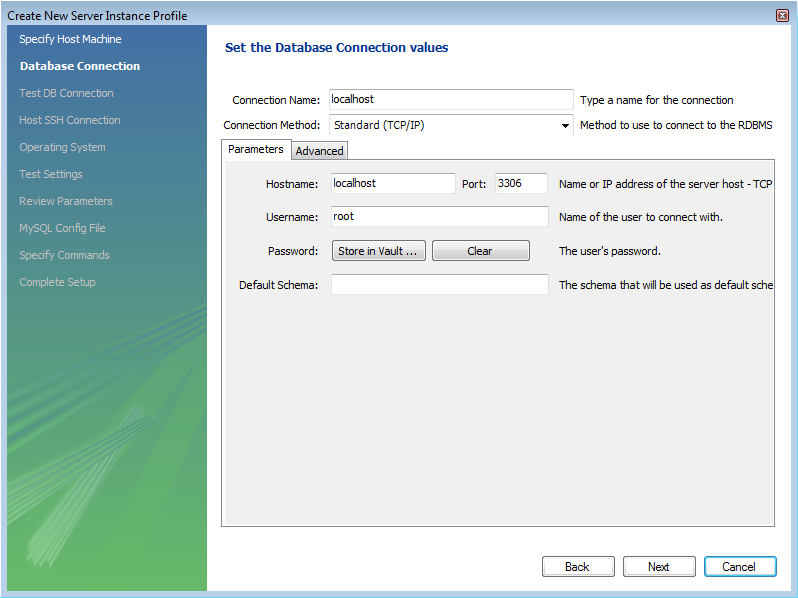
Task: Click the 'Type a name for the connection' hint
Action: (x=657, y=100)
